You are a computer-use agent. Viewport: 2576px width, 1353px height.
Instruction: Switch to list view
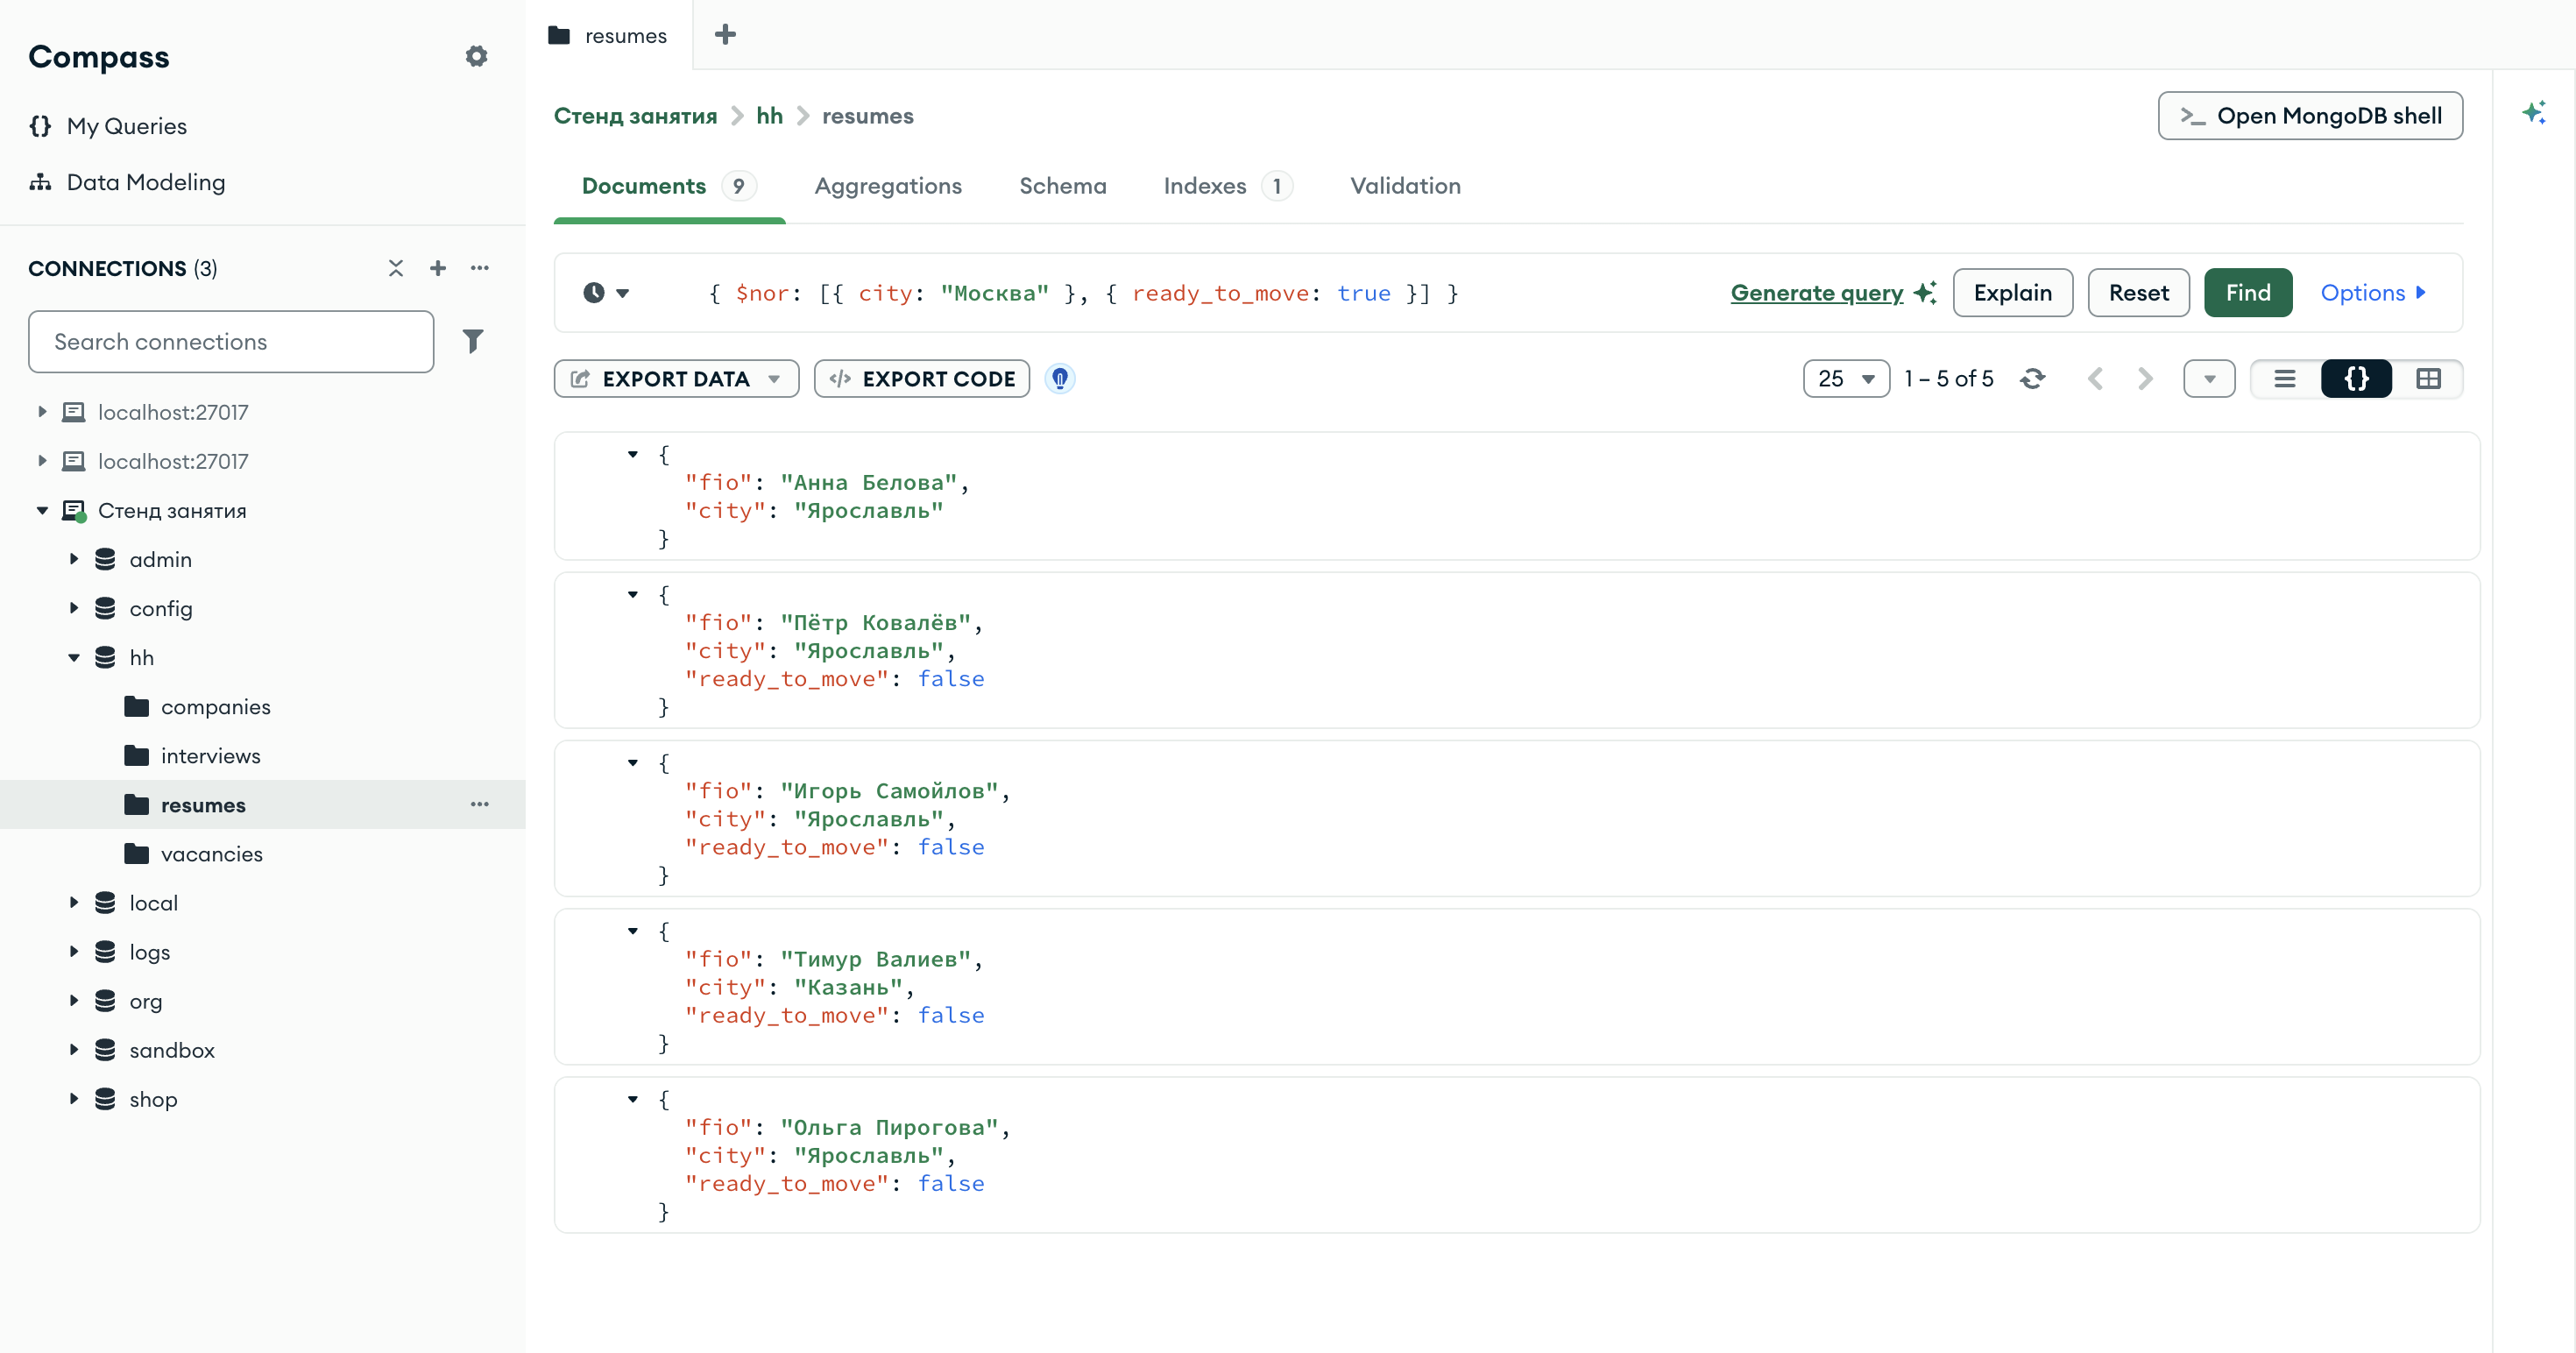pyautogui.click(x=2285, y=379)
